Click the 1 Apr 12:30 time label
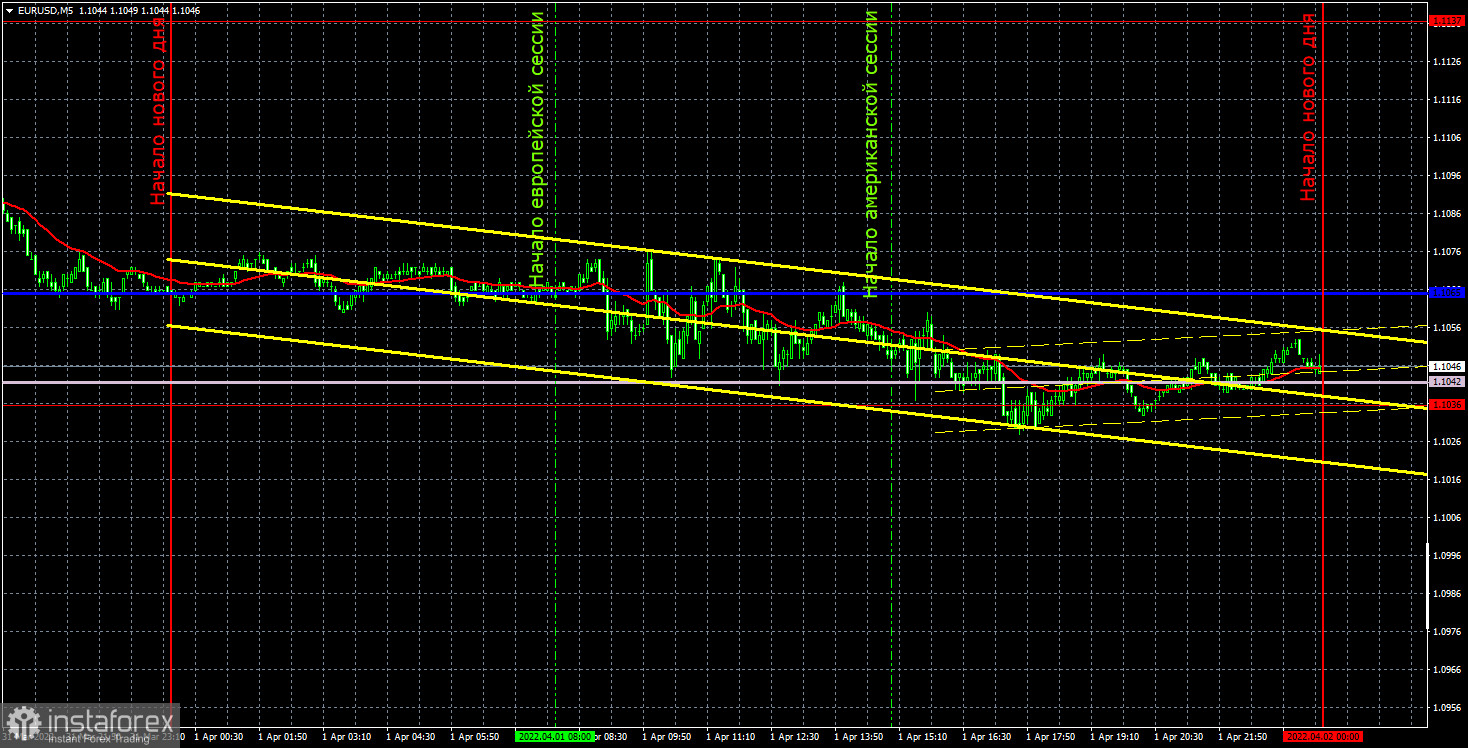The width and height of the screenshot is (1468, 748). coord(795,736)
